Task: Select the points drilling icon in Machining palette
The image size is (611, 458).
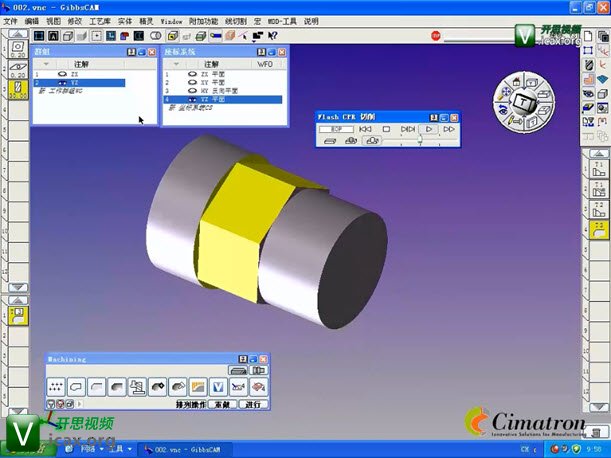Action: pyautogui.click(x=56, y=387)
